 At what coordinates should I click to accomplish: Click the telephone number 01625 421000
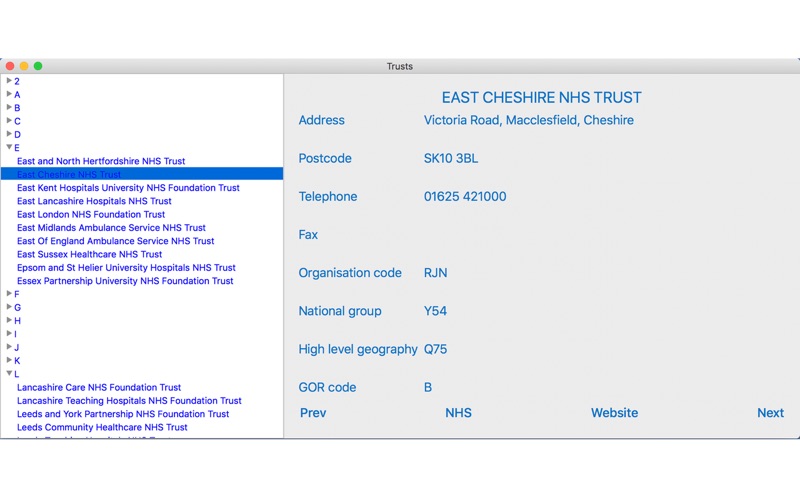tap(465, 196)
